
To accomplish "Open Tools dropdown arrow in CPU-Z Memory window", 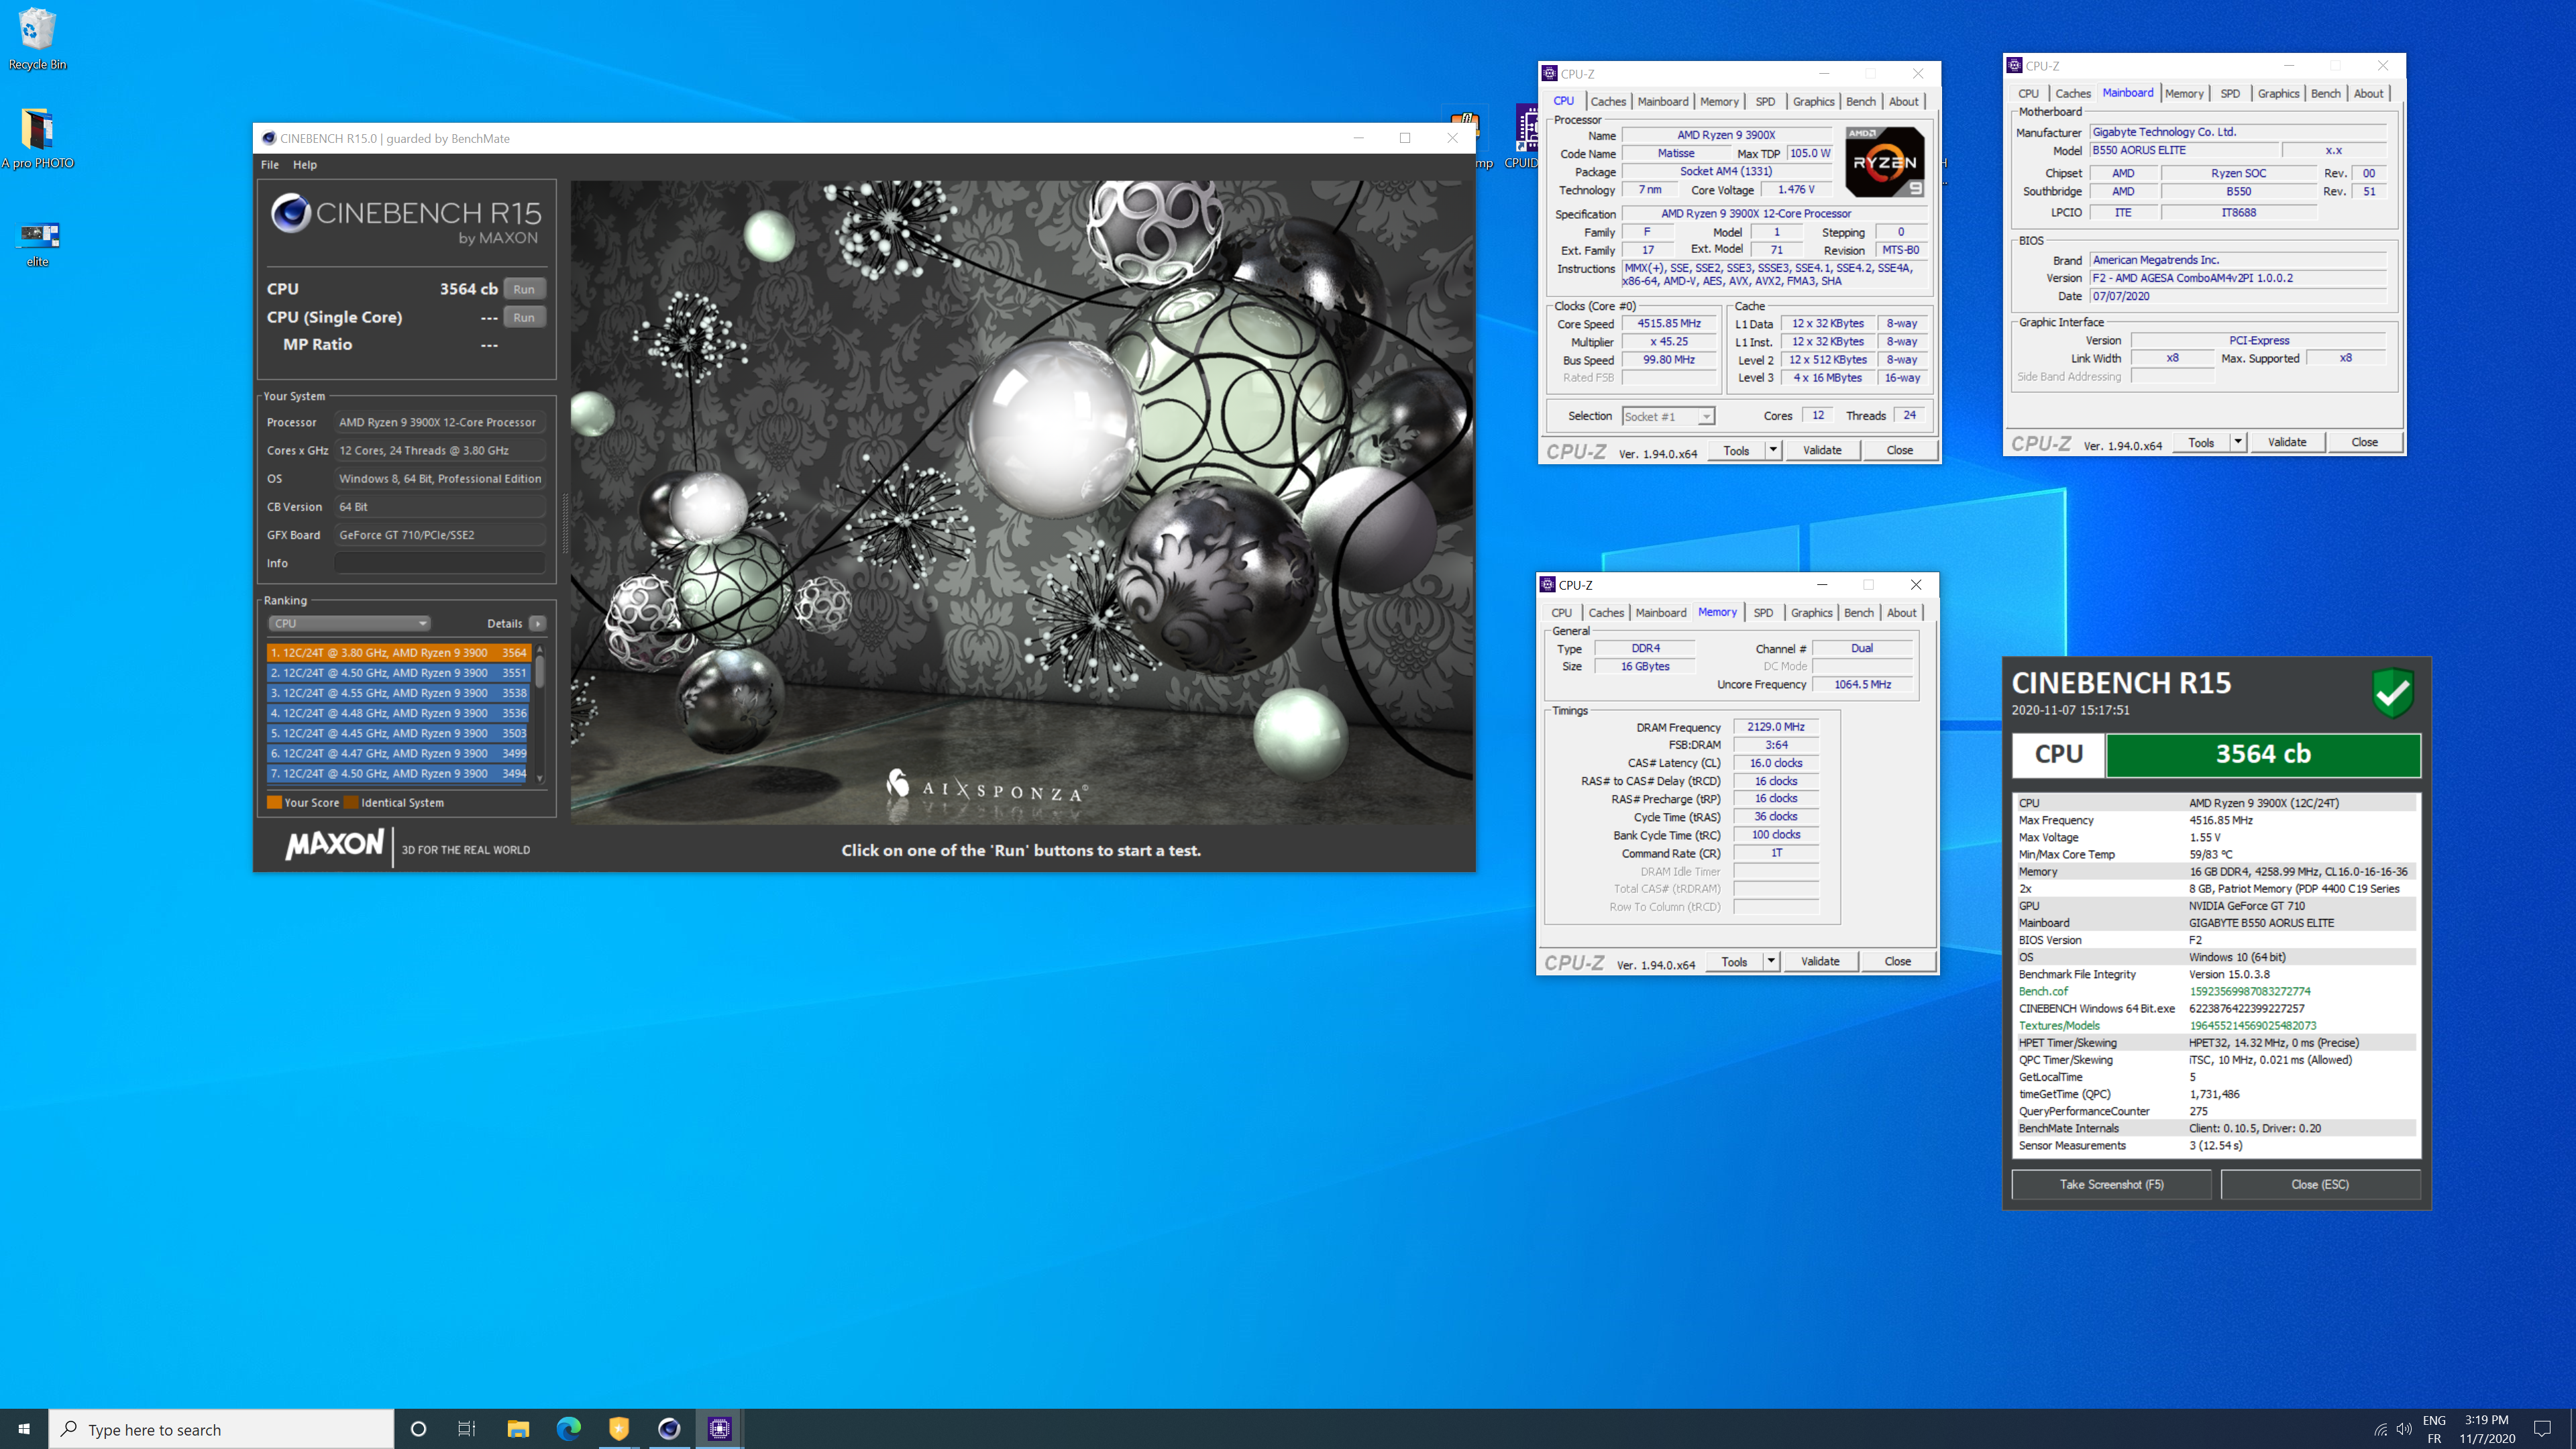I will click(x=1771, y=961).
